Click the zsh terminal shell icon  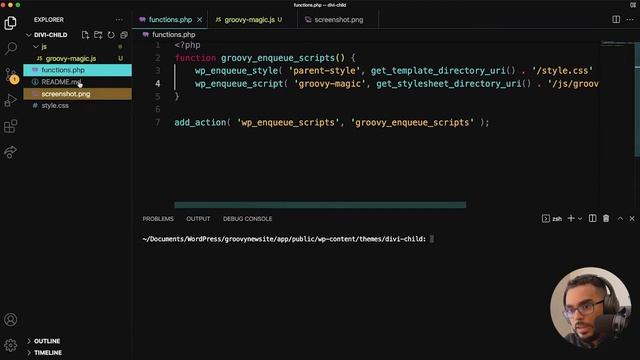click(x=546, y=219)
